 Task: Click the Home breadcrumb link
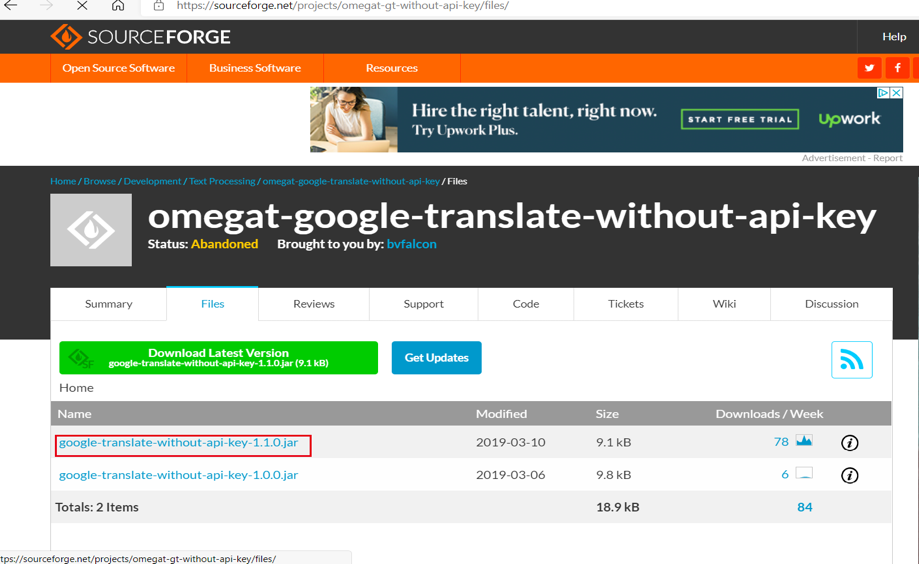pyautogui.click(x=63, y=181)
